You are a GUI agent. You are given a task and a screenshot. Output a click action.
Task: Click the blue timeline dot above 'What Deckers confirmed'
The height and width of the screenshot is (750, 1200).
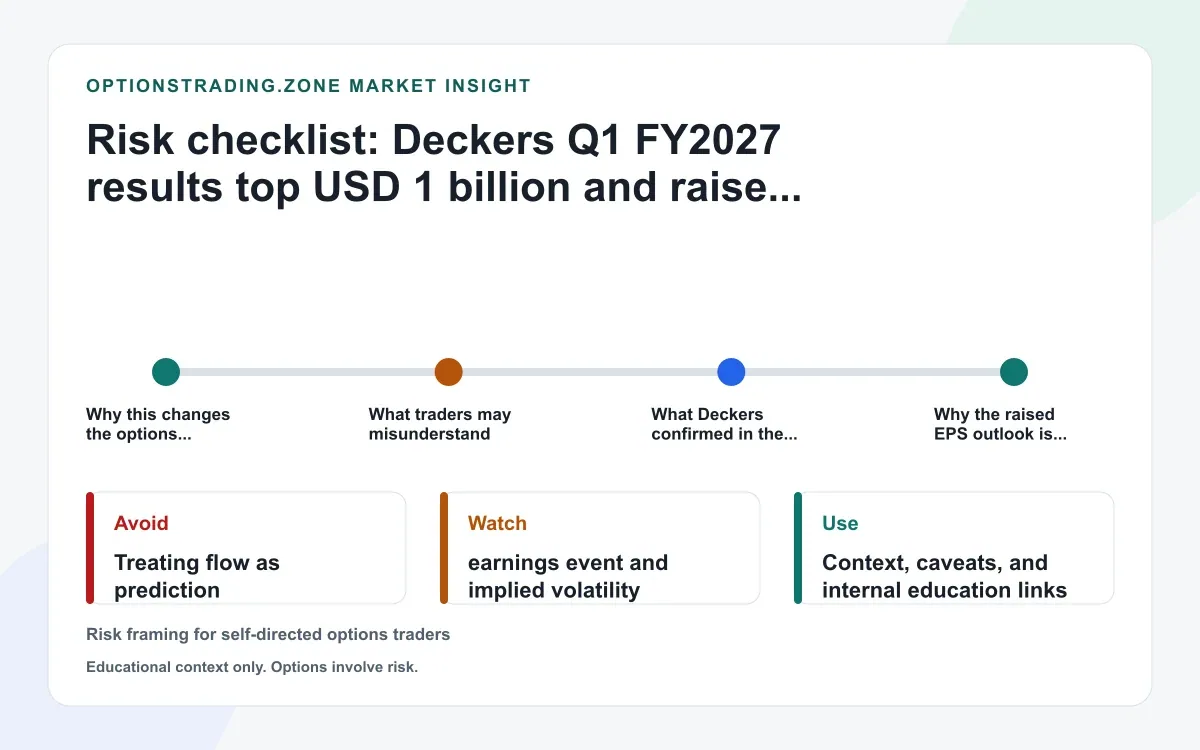pyautogui.click(x=732, y=372)
